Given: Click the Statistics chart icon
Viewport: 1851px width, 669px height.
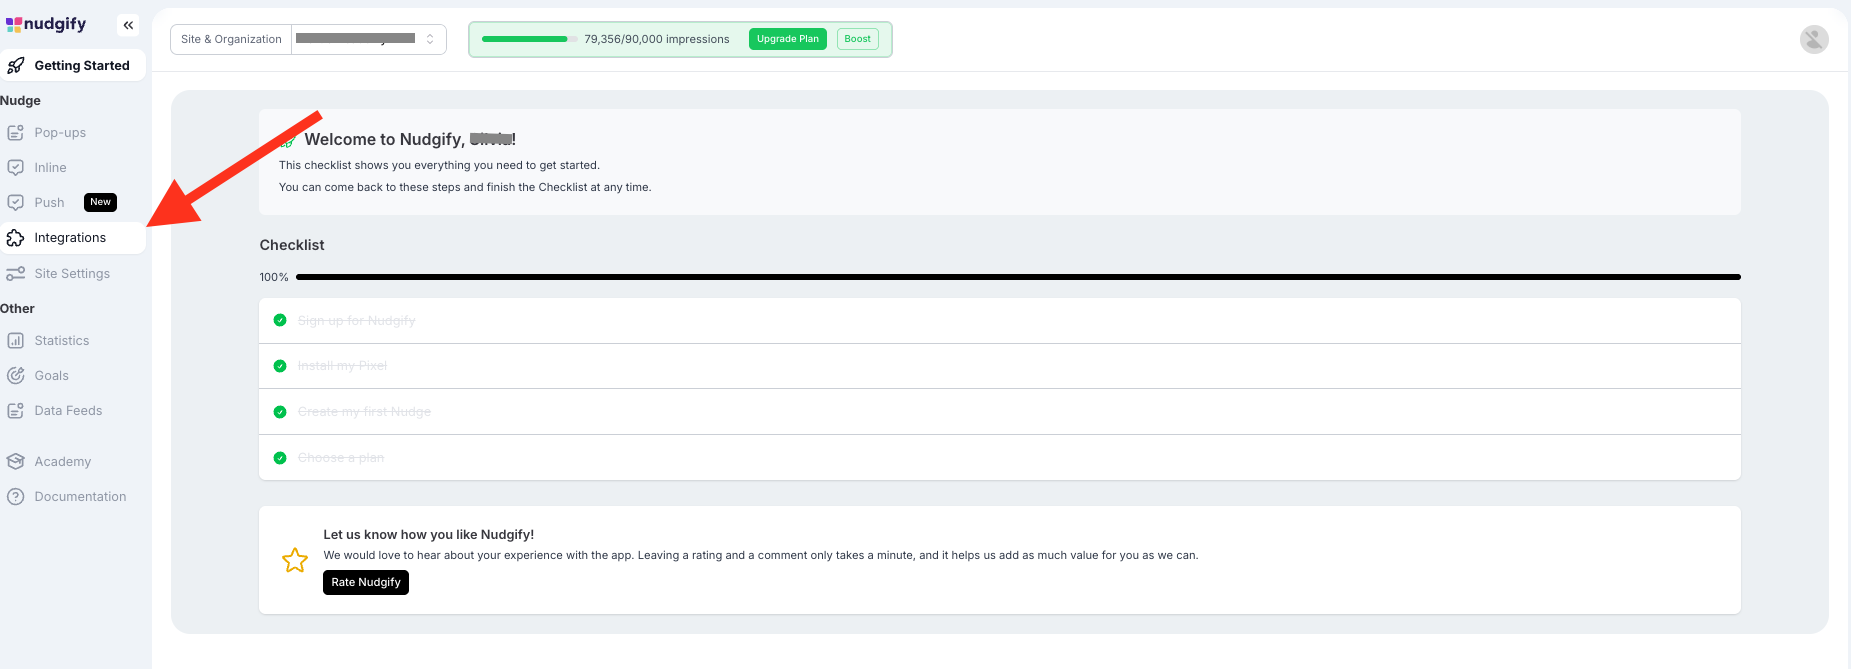Looking at the screenshot, I should pos(15,341).
